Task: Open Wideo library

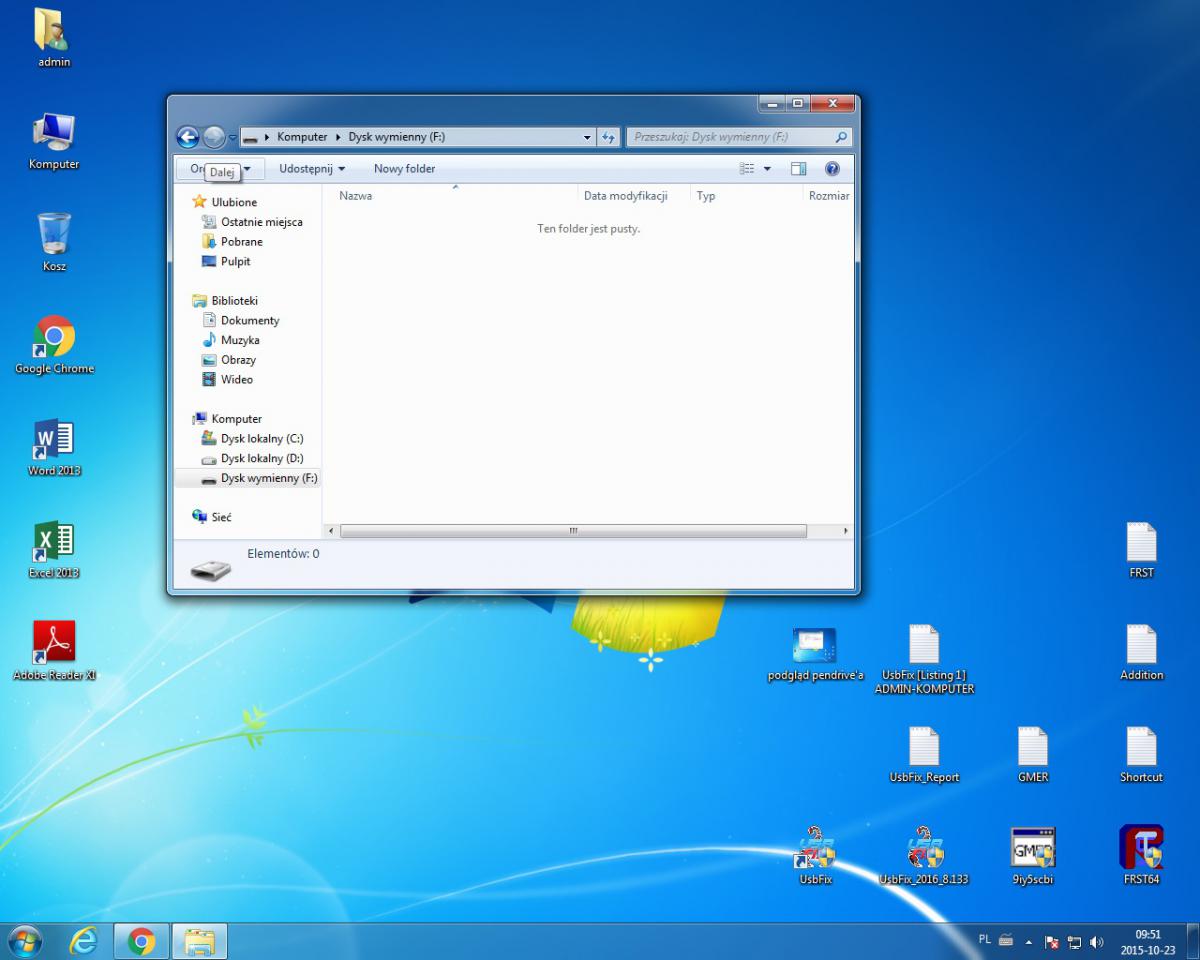Action: [237, 379]
